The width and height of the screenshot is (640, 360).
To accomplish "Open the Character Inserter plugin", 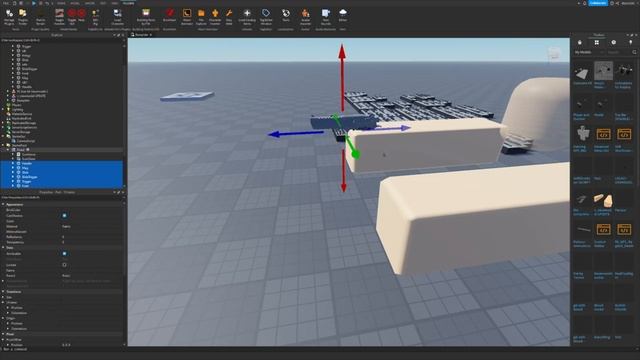I will tap(215, 17).
